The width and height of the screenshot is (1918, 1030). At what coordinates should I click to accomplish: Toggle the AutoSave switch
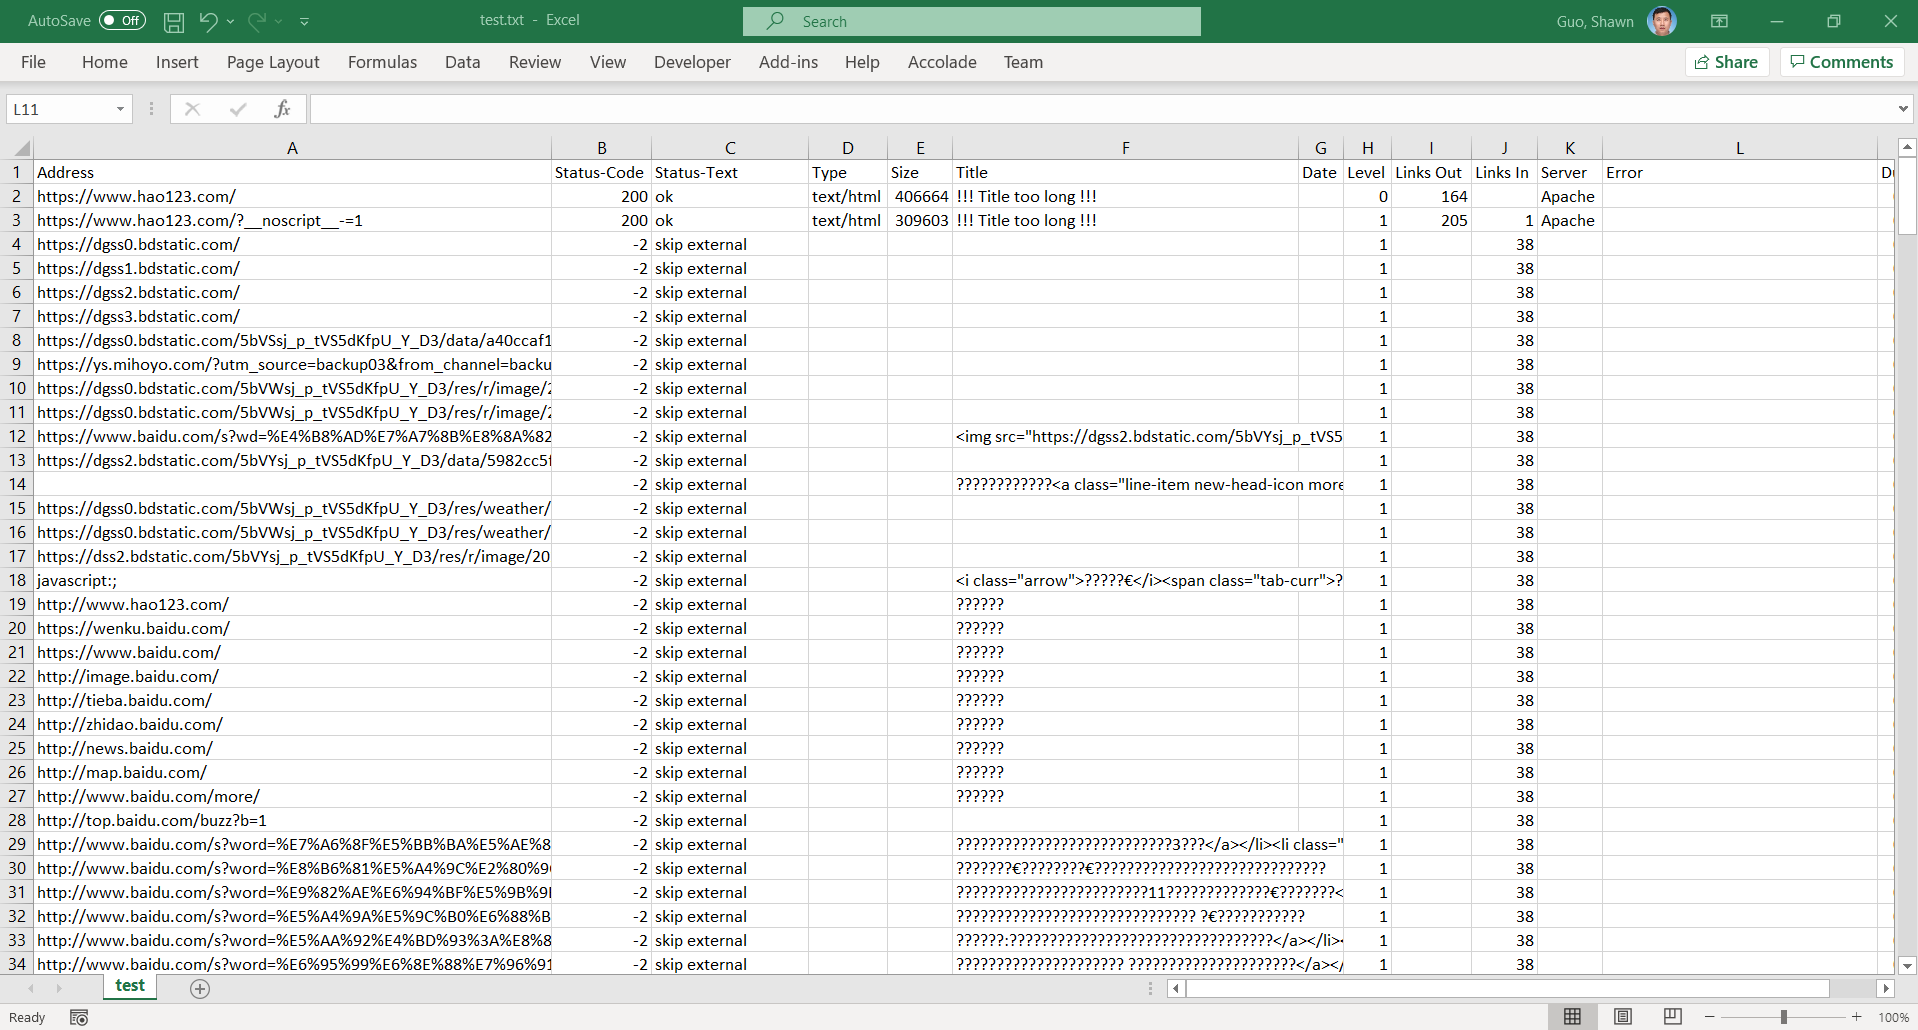(x=122, y=20)
